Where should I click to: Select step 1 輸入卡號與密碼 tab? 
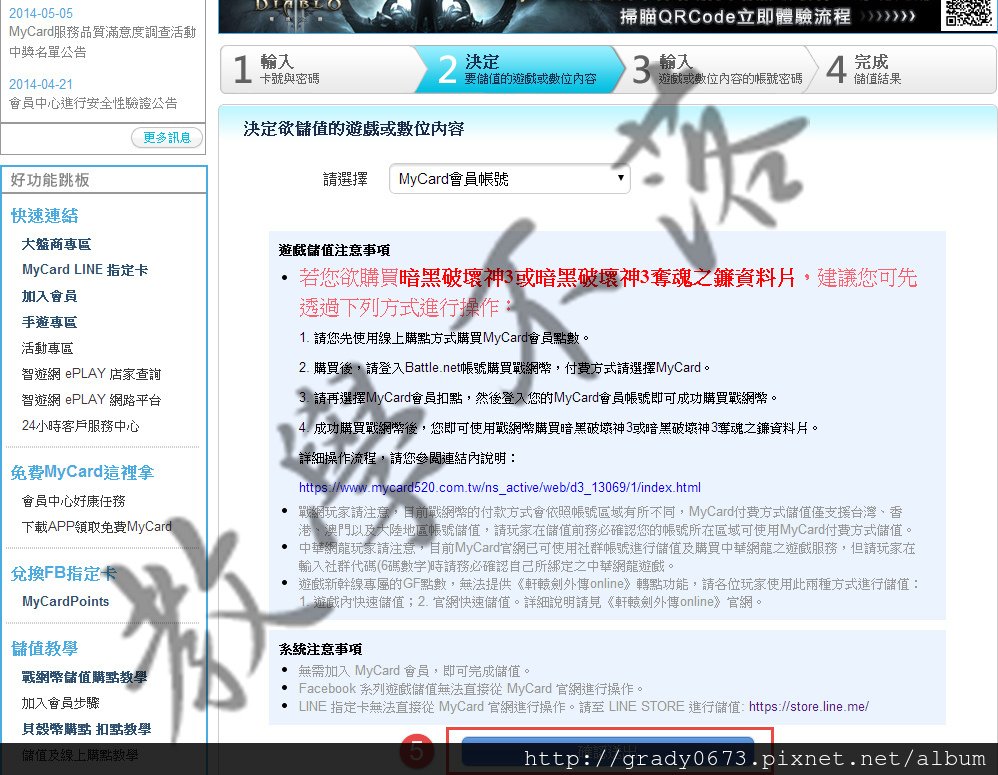point(318,69)
